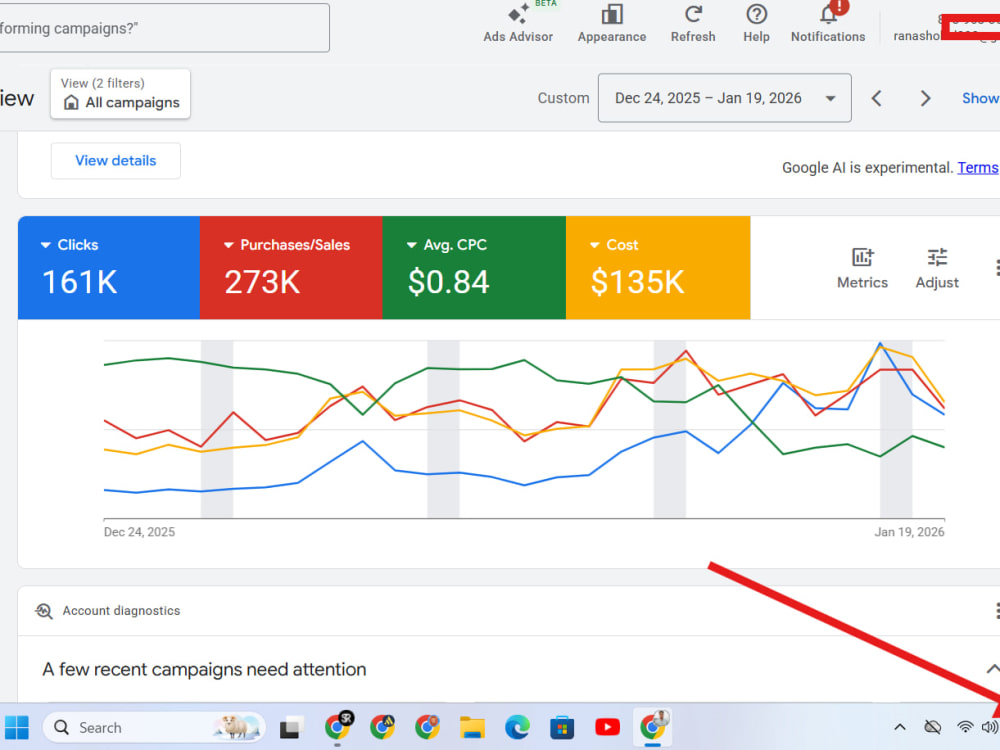Viewport: 1000px width, 750px height.
Task: Click the Show link near date range
Action: [981, 98]
